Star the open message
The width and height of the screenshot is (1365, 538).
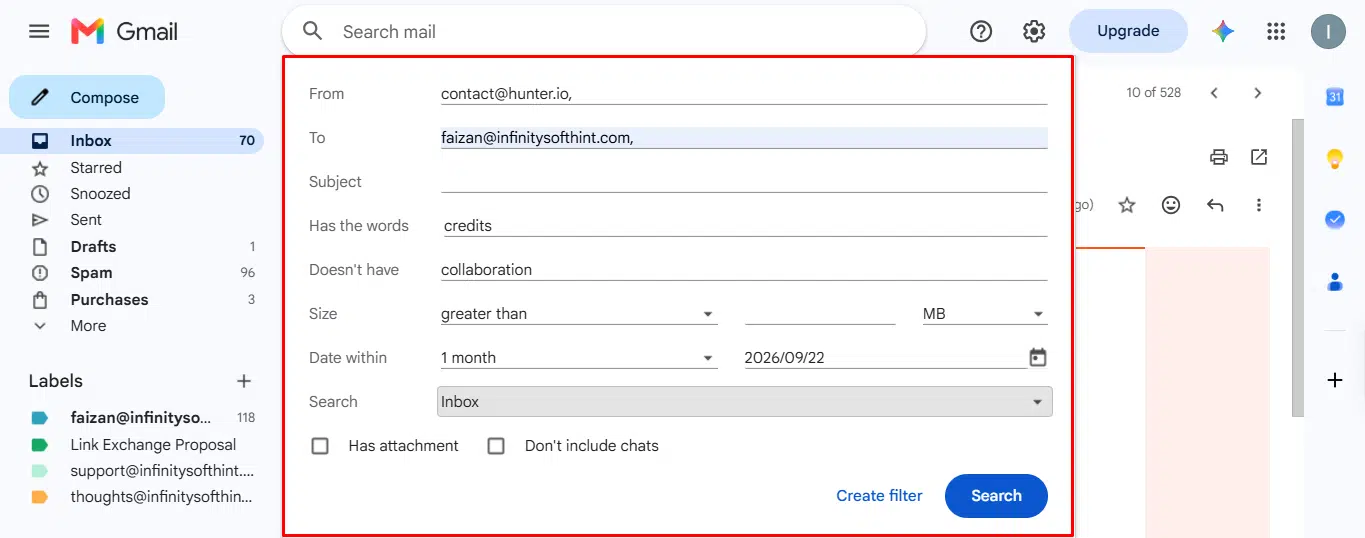[1127, 205]
